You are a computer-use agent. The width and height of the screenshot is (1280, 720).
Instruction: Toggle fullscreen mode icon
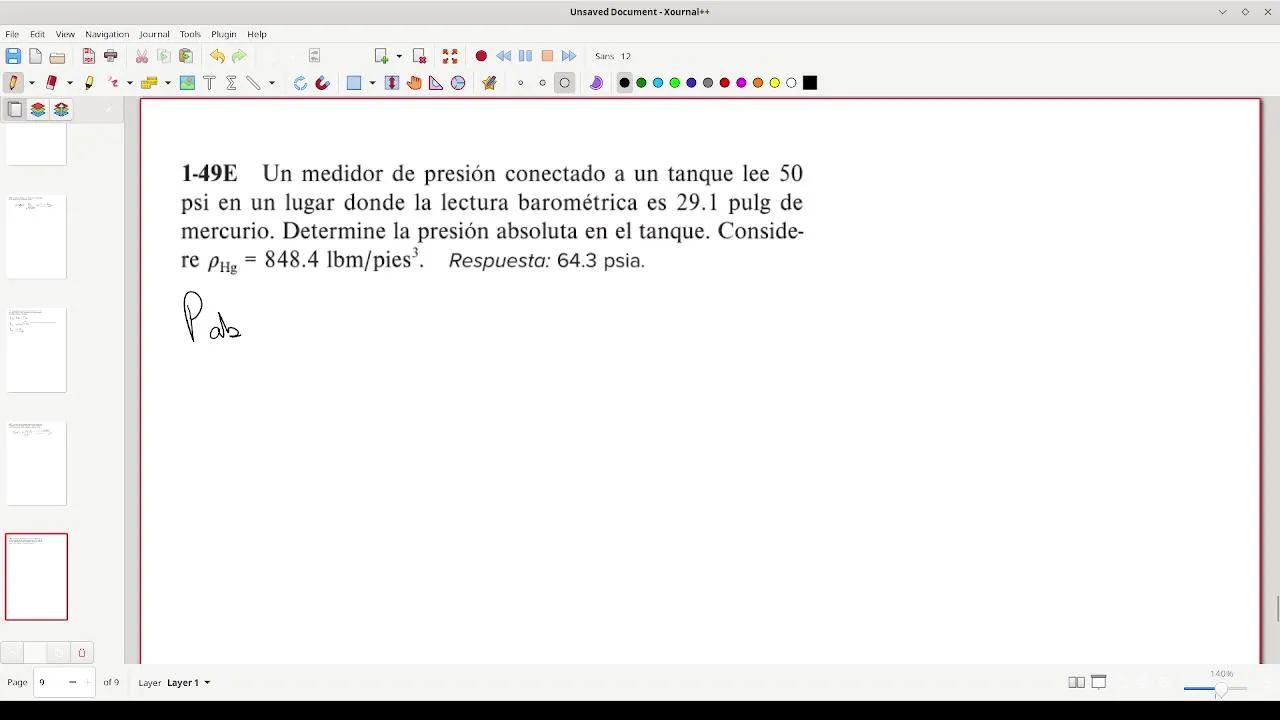tap(450, 56)
